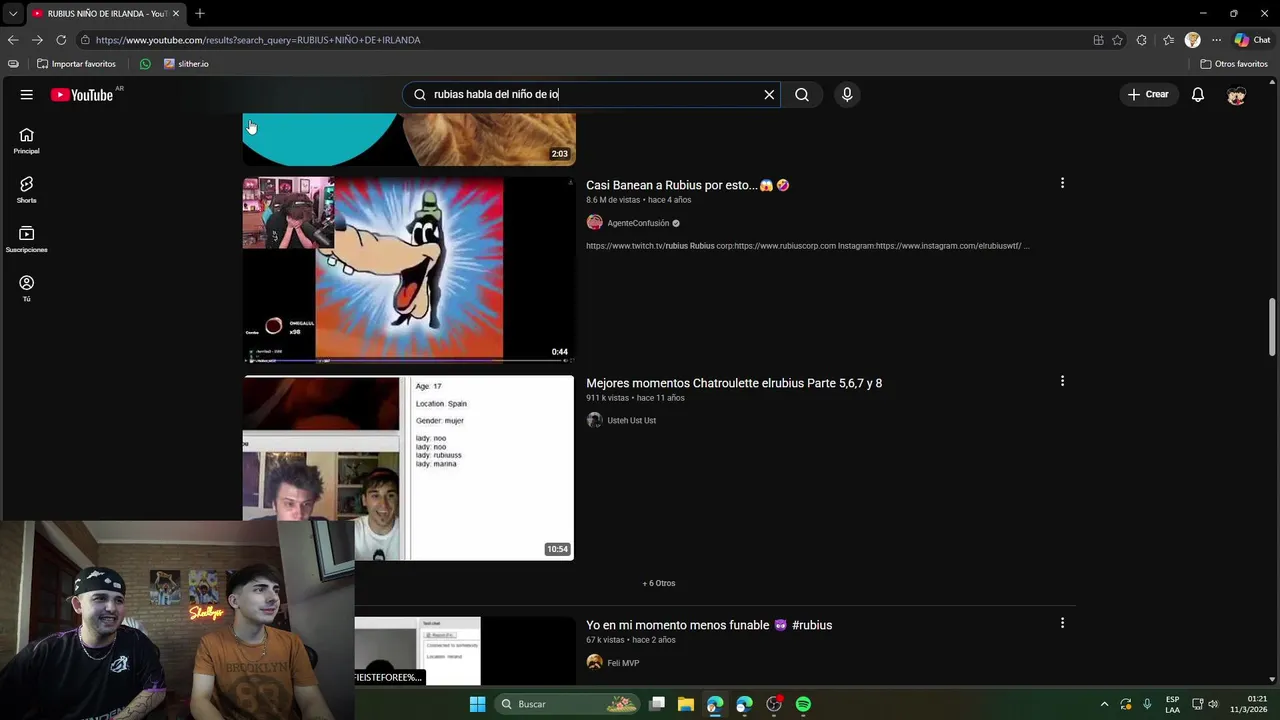1280x720 pixels.
Task: Play the top thumbnail with 2:03 duration
Action: (x=408, y=139)
